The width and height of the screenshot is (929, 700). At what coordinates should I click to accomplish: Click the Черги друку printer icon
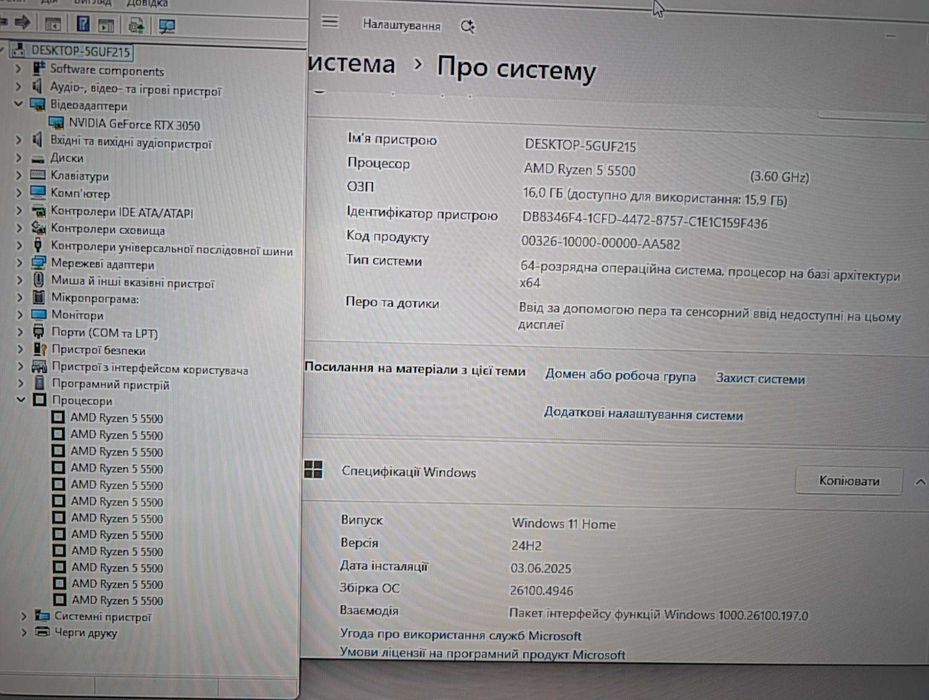[x=41, y=632]
